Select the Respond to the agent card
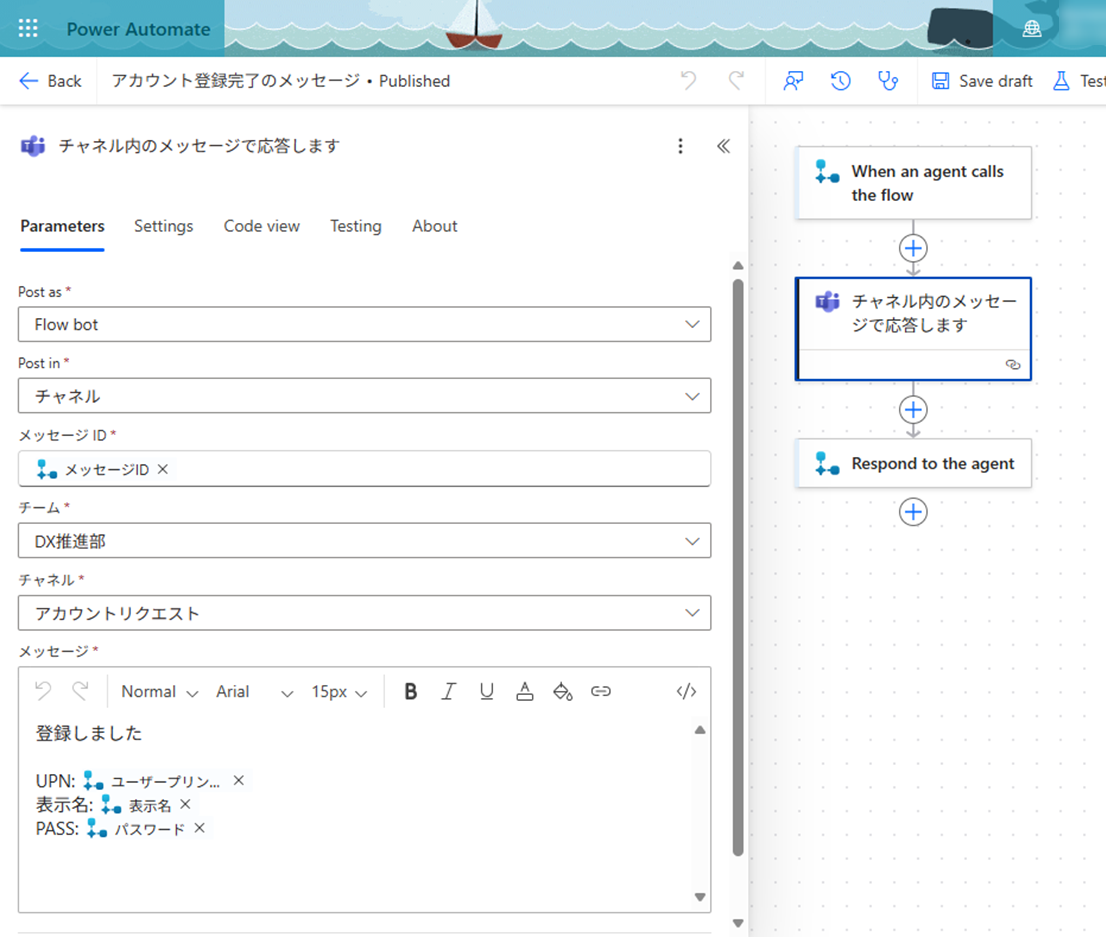This screenshot has width=1106, height=937. [x=913, y=464]
